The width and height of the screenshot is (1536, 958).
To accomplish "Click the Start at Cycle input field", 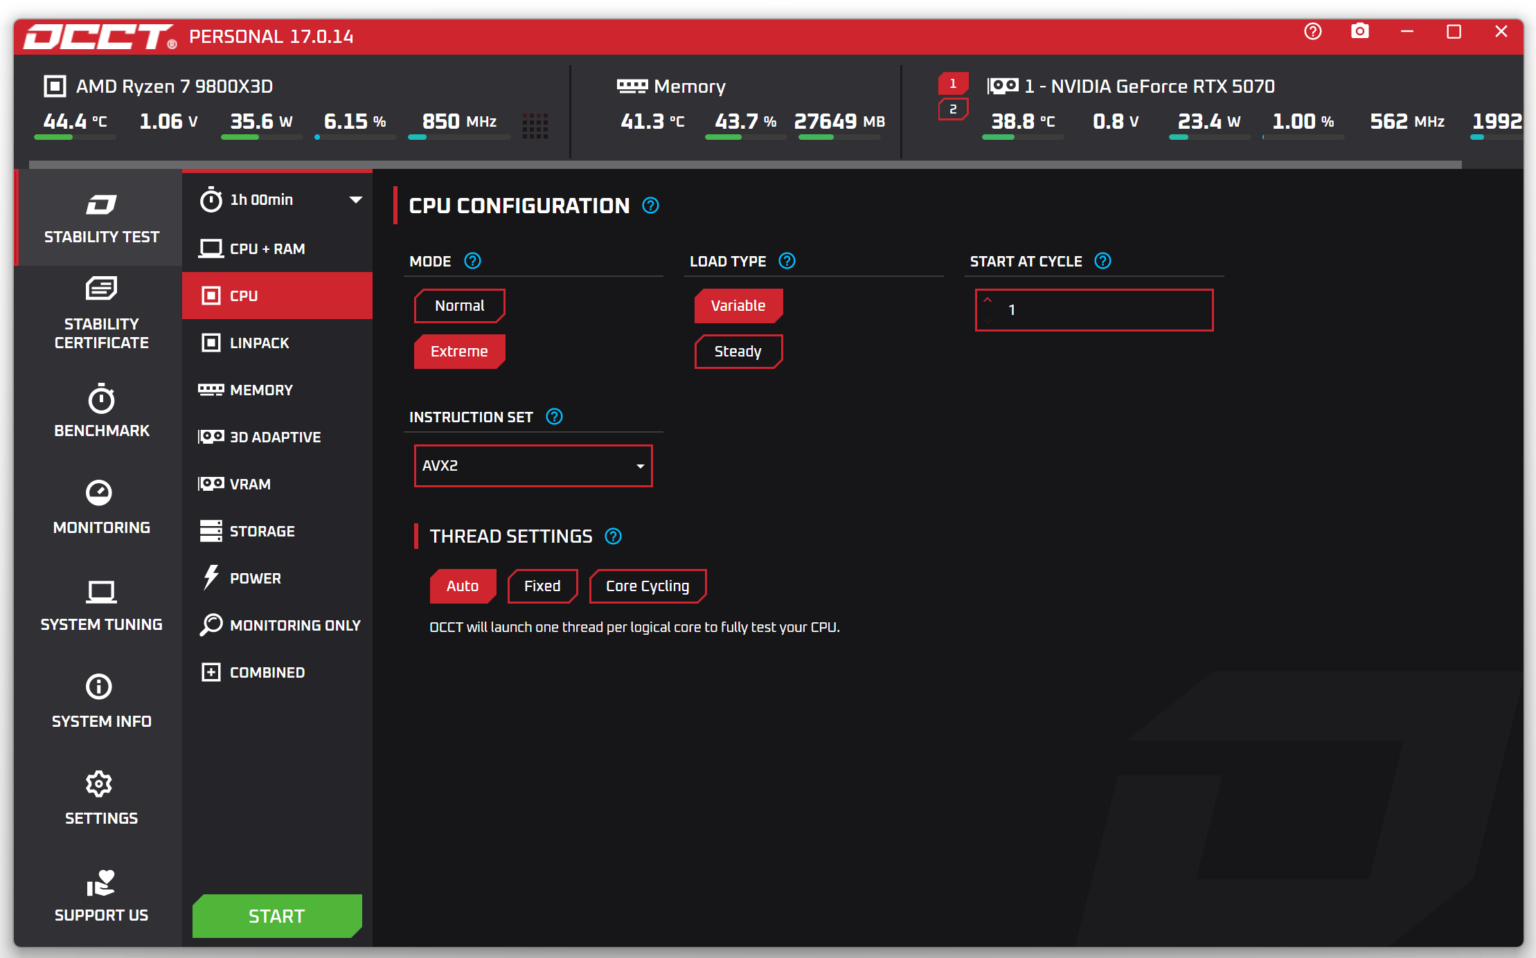I will click(x=1094, y=310).
